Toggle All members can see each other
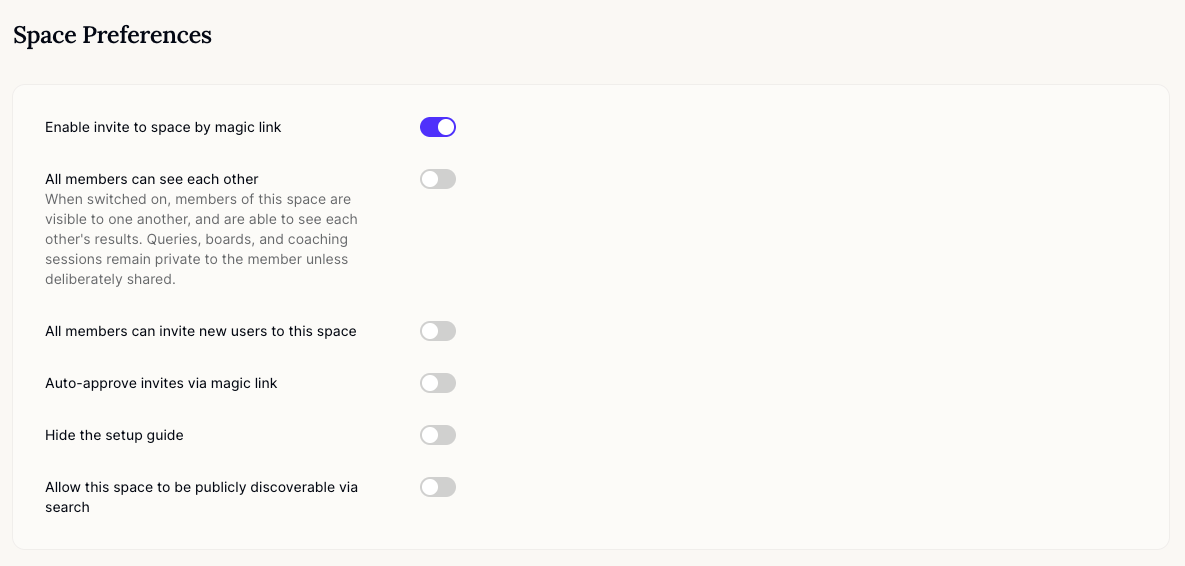 (x=438, y=179)
